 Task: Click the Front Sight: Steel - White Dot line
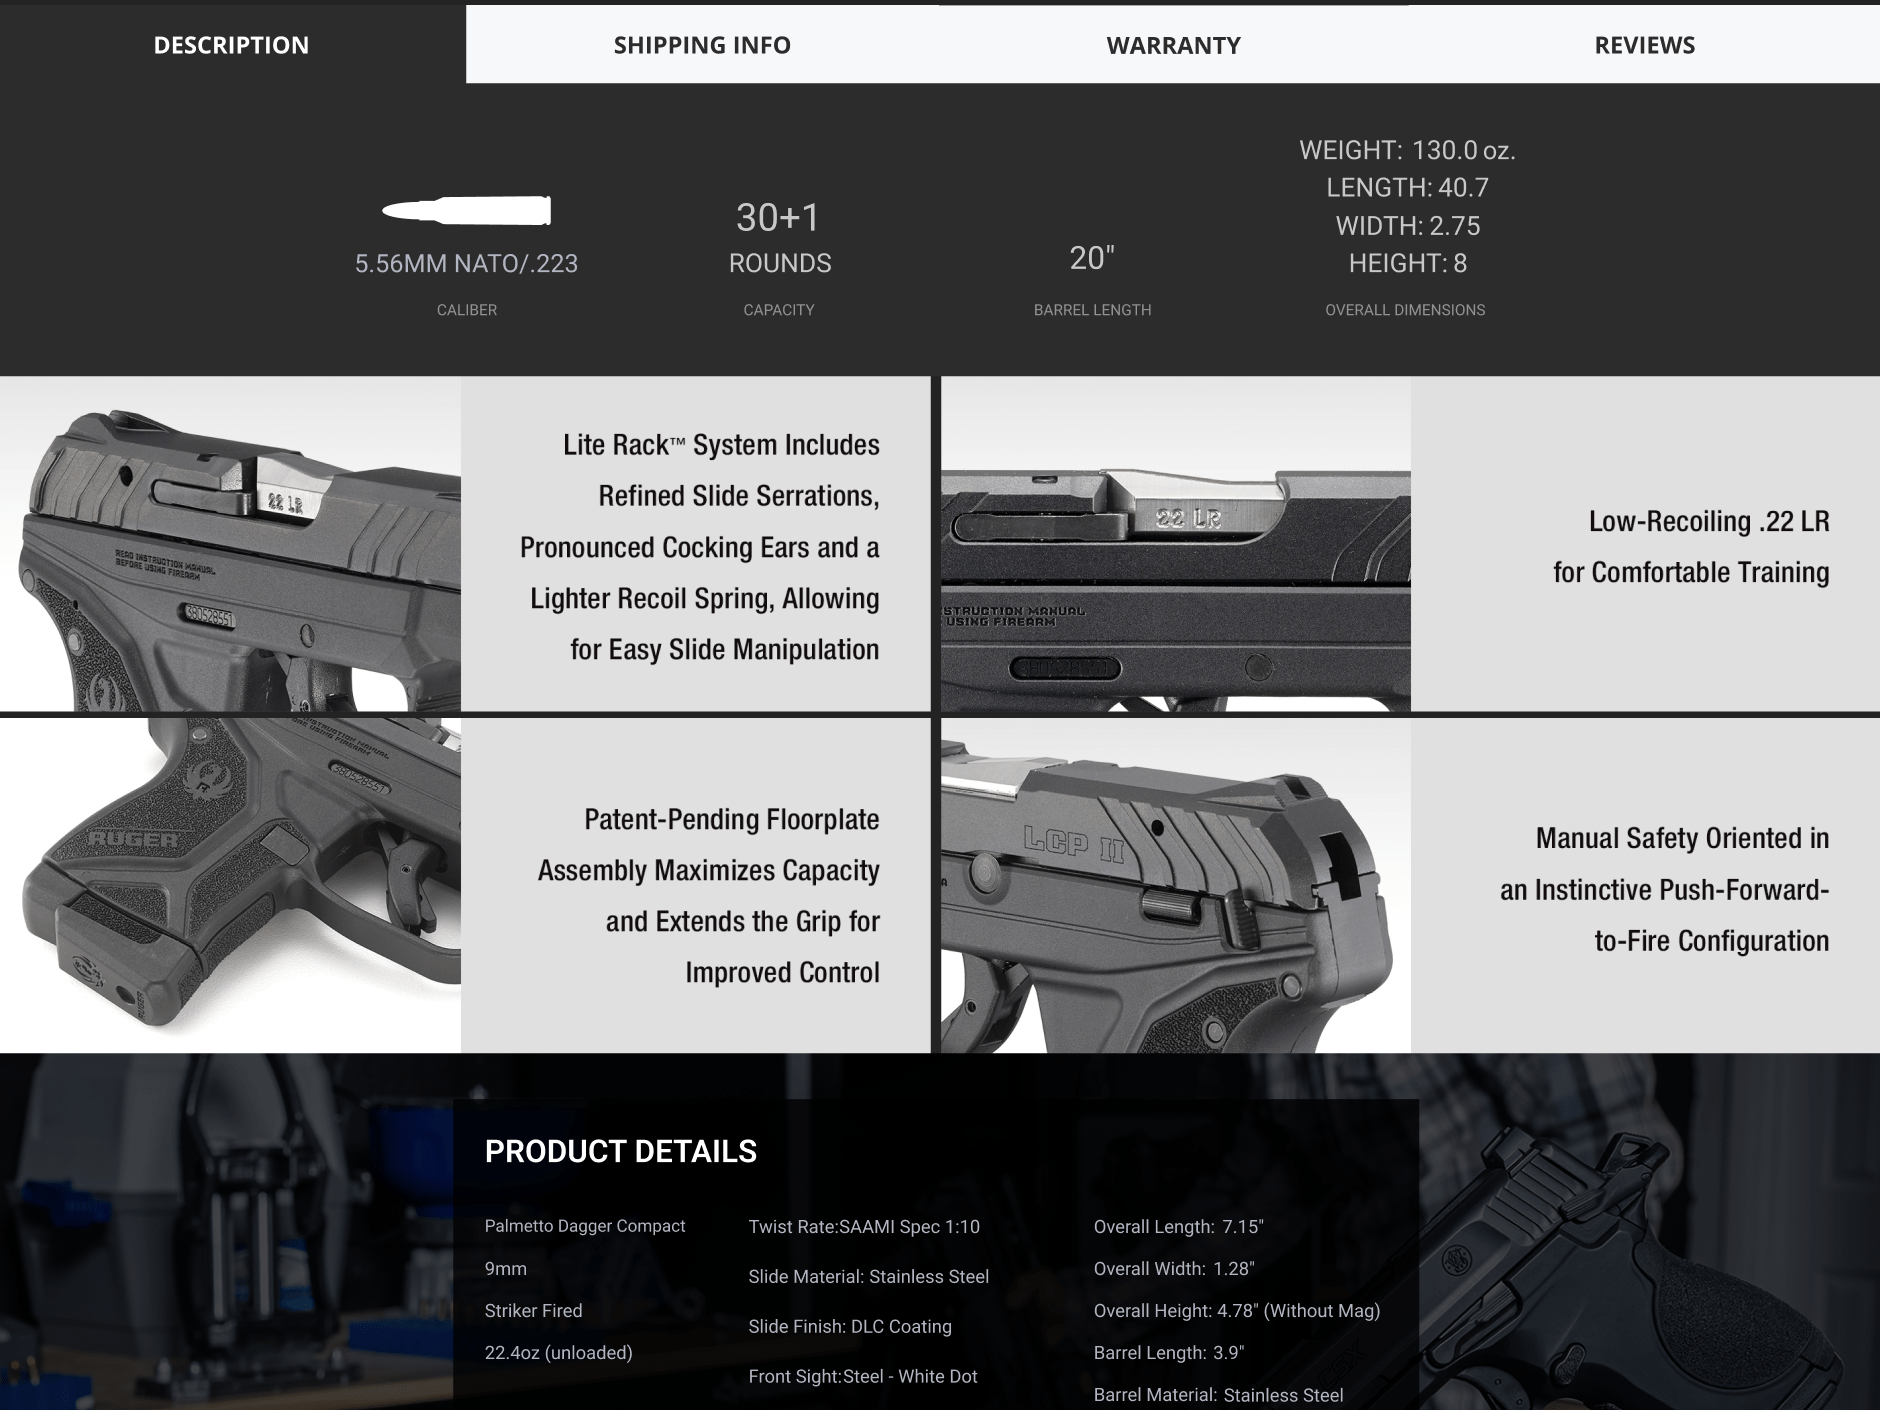click(863, 1376)
